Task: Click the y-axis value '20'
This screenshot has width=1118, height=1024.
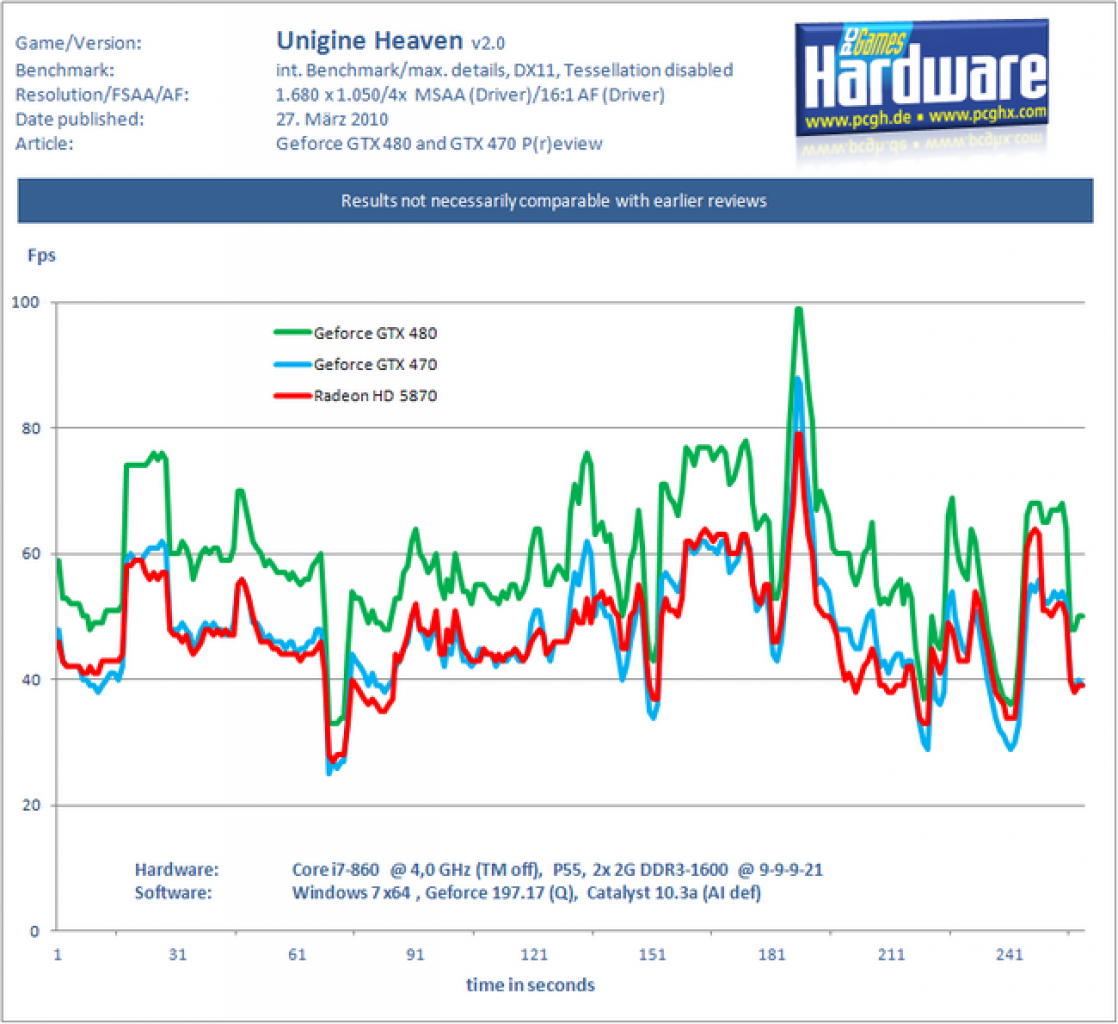Action: (30, 806)
